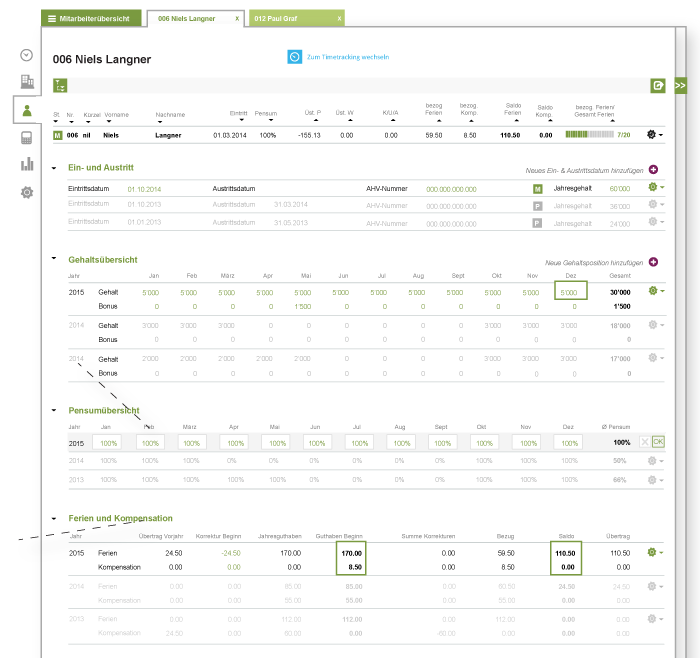
Task: Click the green export icon at top right
Action: 658,86
